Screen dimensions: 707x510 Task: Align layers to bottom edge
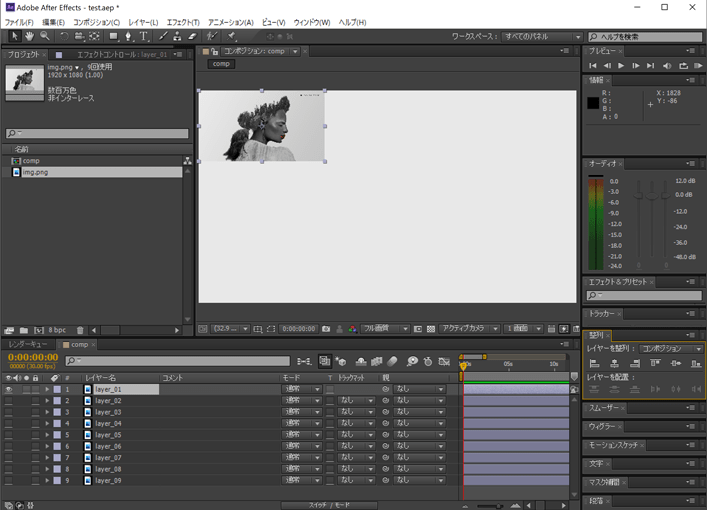[x=696, y=363]
